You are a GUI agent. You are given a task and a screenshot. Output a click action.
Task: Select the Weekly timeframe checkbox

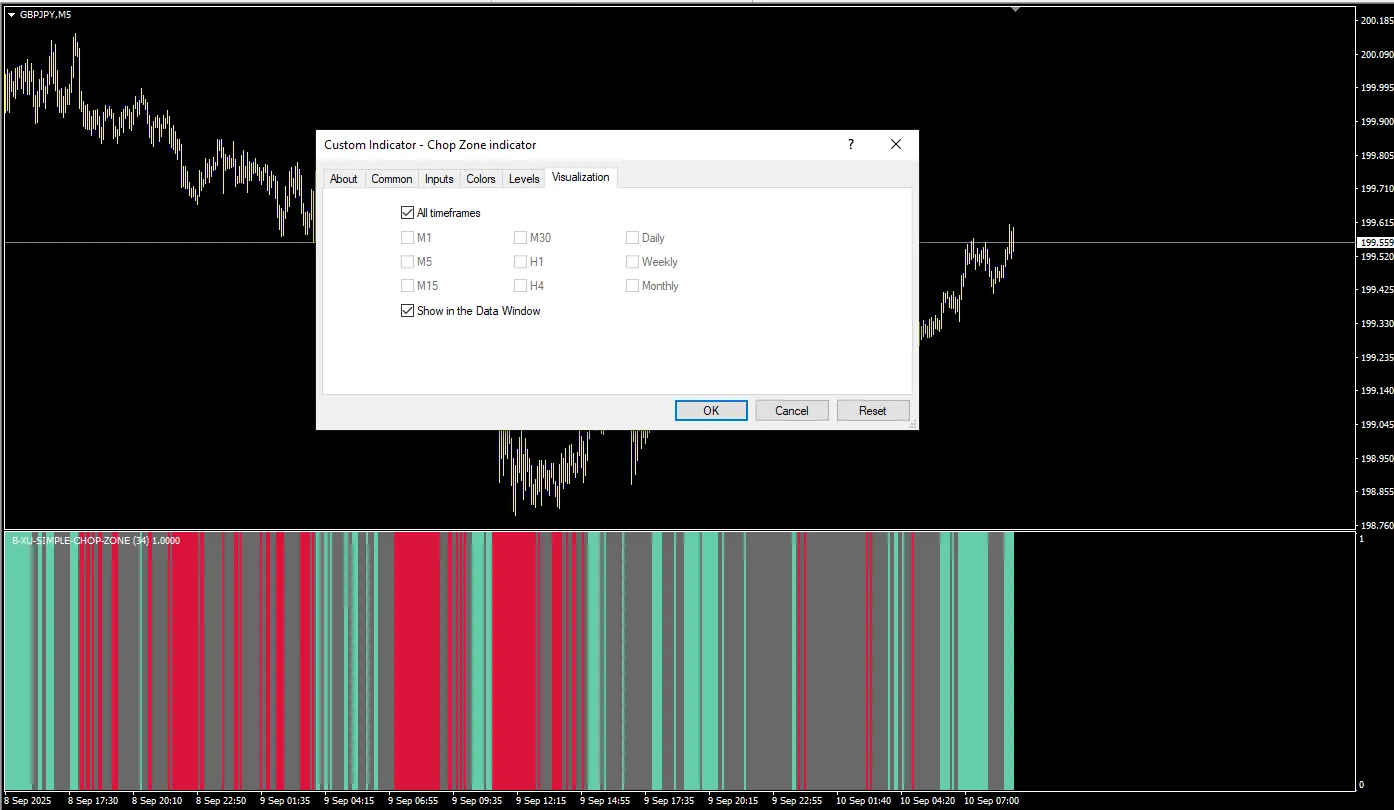pyautogui.click(x=632, y=262)
